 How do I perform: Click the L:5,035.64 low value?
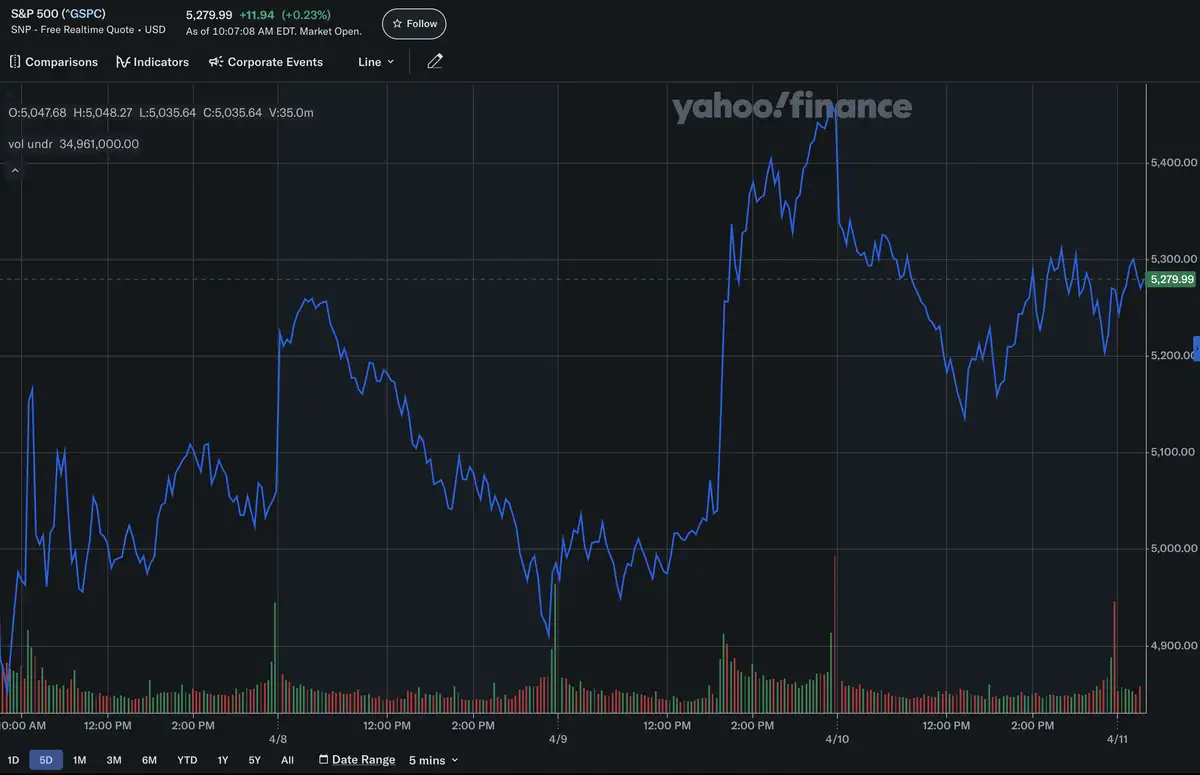click(167, 113)
